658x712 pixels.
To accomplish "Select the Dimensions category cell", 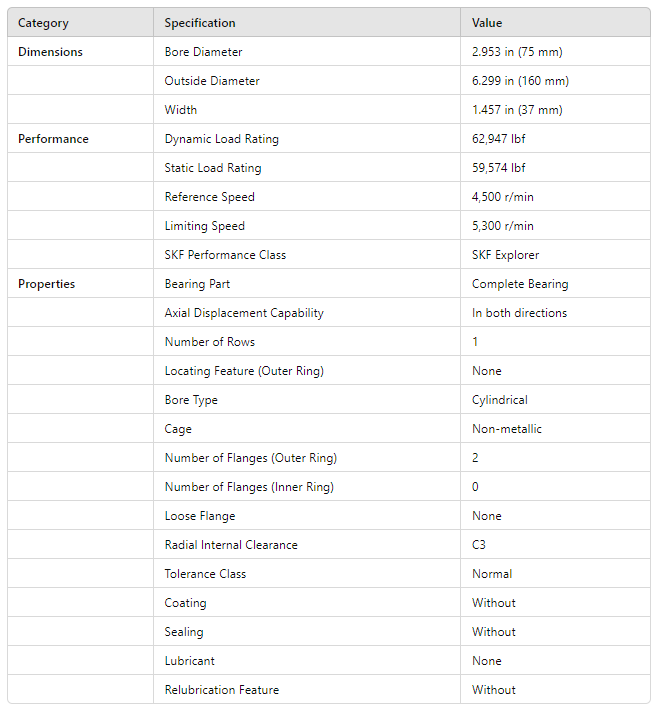I will tap(50, 52).
